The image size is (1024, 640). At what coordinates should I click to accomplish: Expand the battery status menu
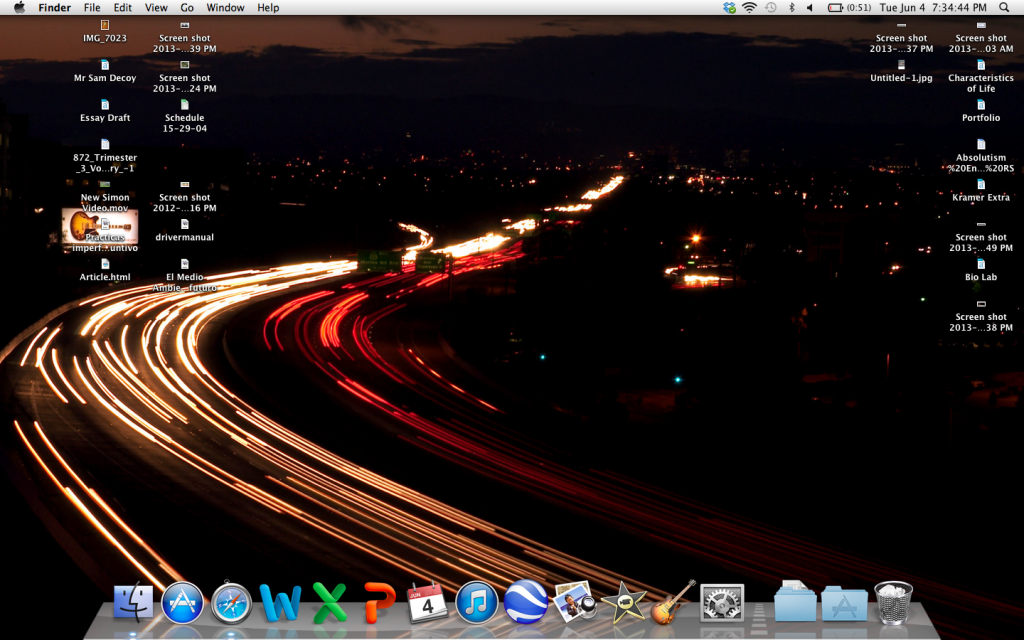tap(849, 7)
